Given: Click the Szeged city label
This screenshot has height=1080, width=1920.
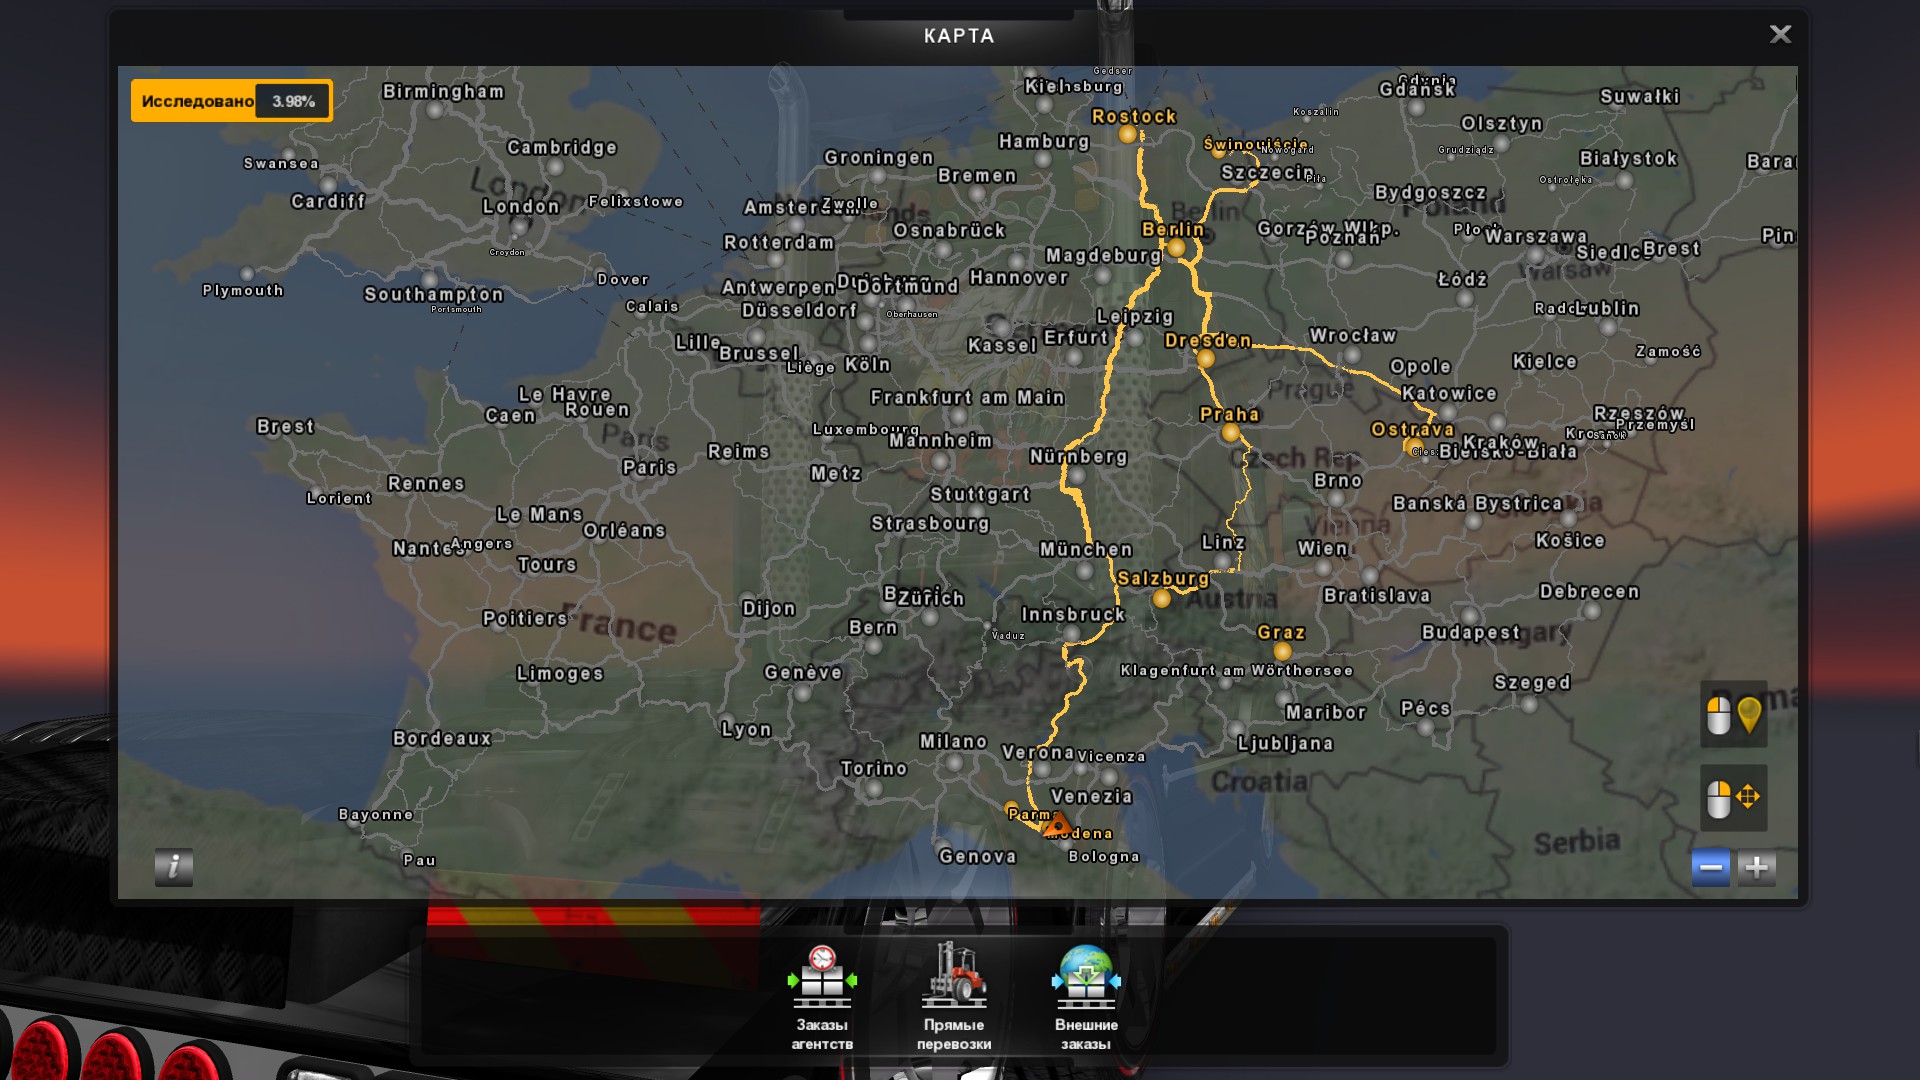Looking at the screenshot, I should 1532,683.
